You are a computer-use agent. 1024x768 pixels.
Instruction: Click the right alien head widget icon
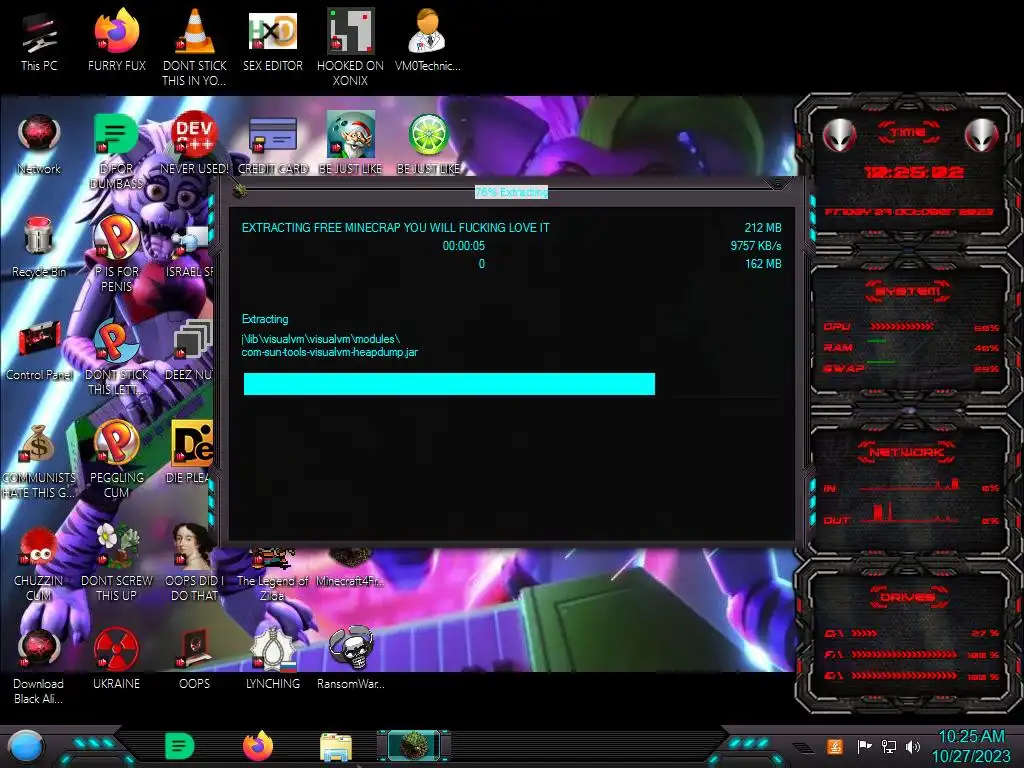click(982, 136)
